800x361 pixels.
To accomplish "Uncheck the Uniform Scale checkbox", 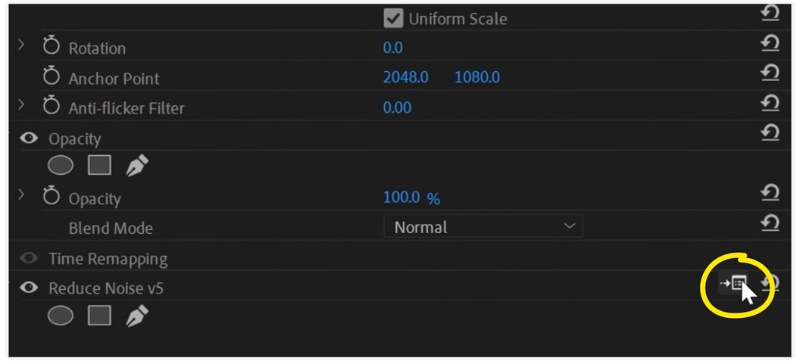I will [x=393, y=18].
